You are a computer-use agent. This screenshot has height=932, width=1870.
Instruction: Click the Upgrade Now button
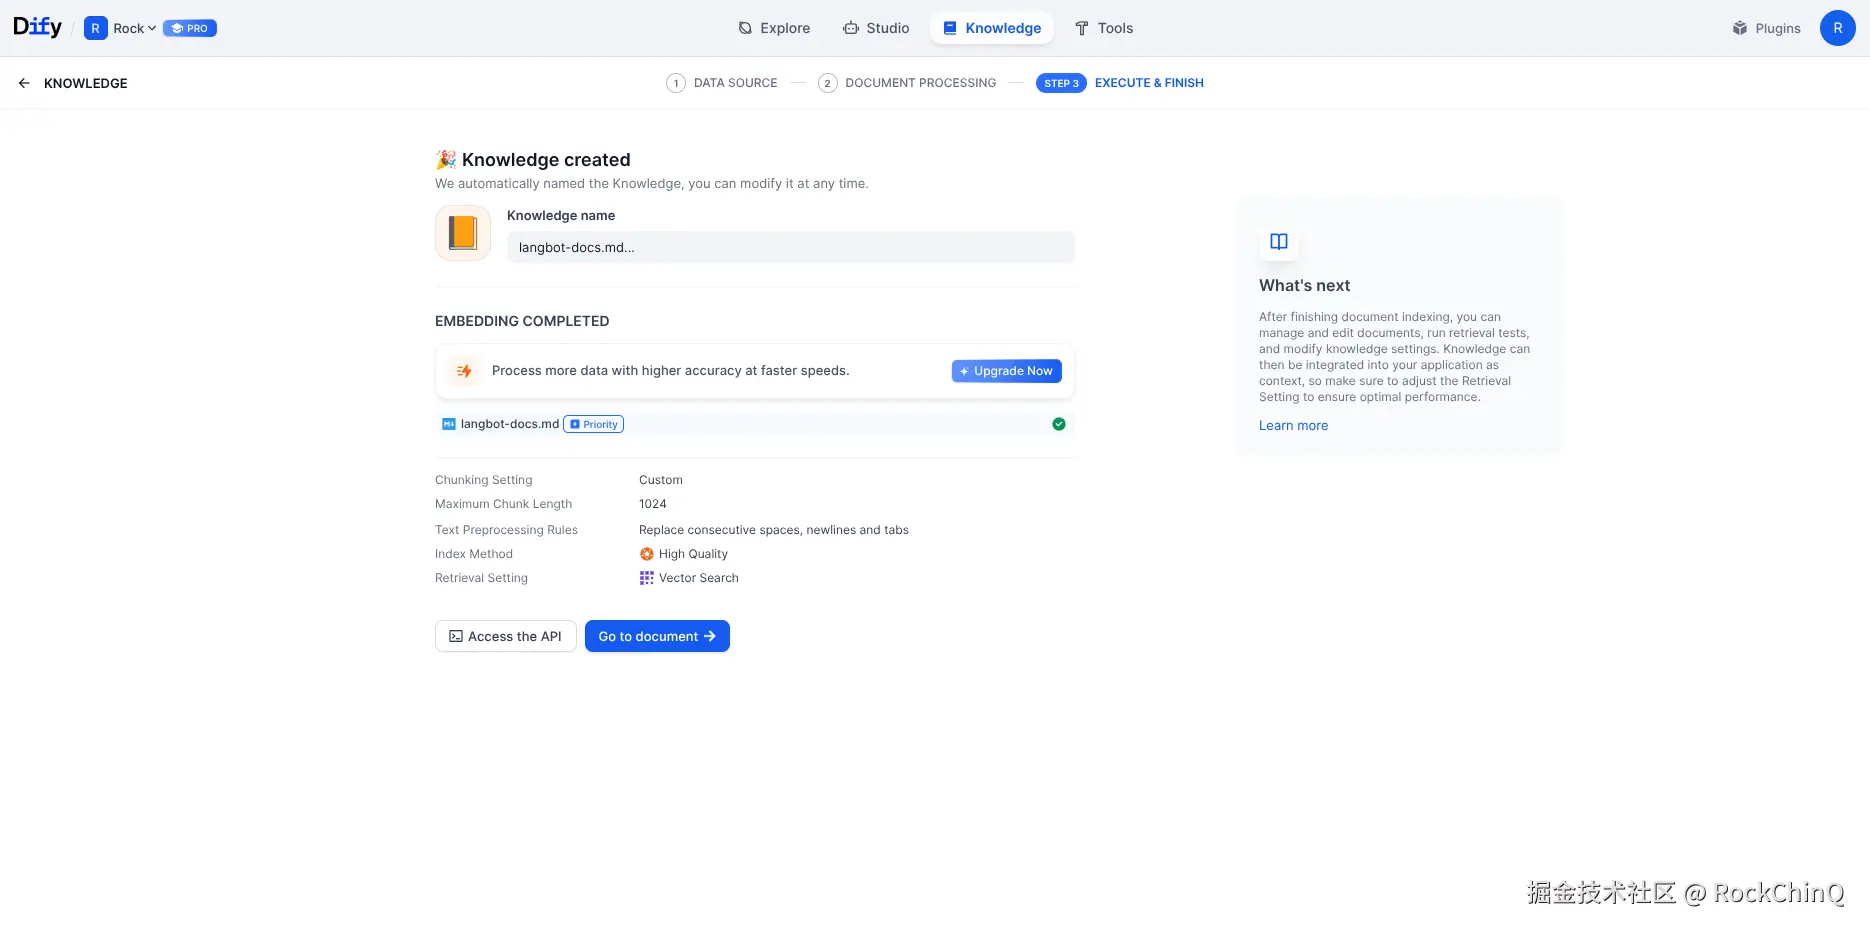pos(1006,371)
